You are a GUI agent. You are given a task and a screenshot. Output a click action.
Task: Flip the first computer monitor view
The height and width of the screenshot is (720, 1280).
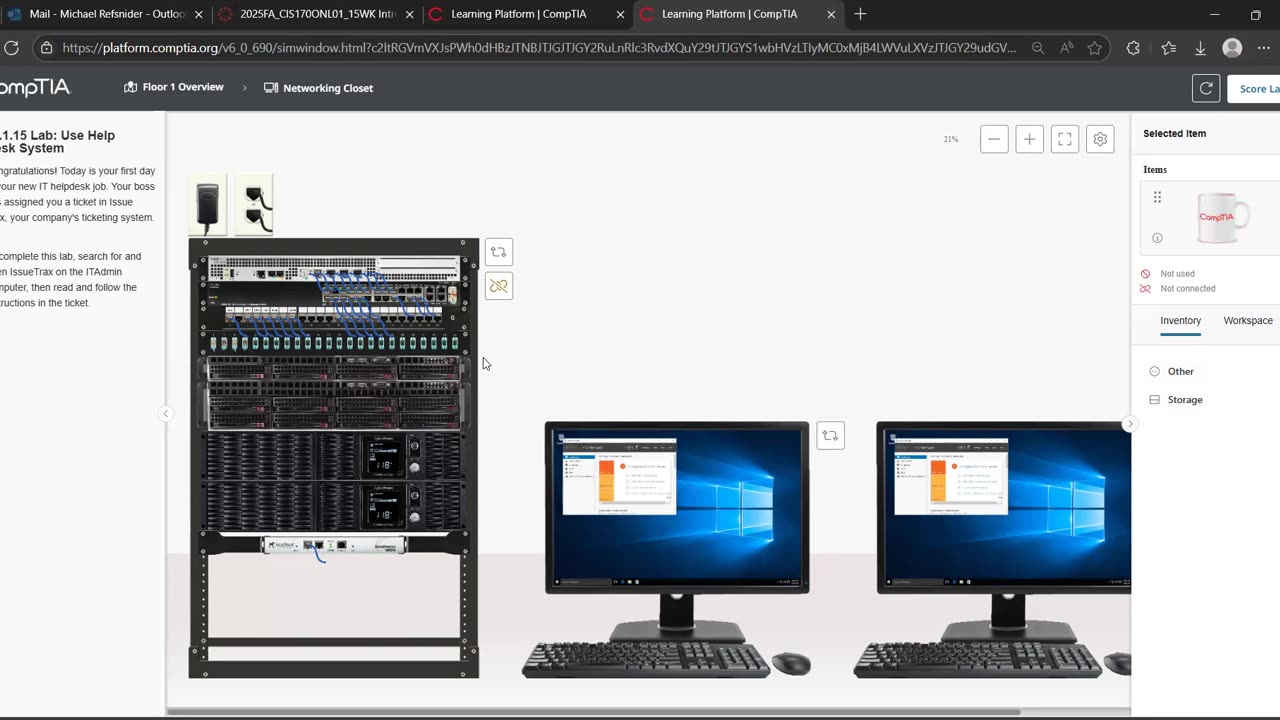(x=830, y=435)
